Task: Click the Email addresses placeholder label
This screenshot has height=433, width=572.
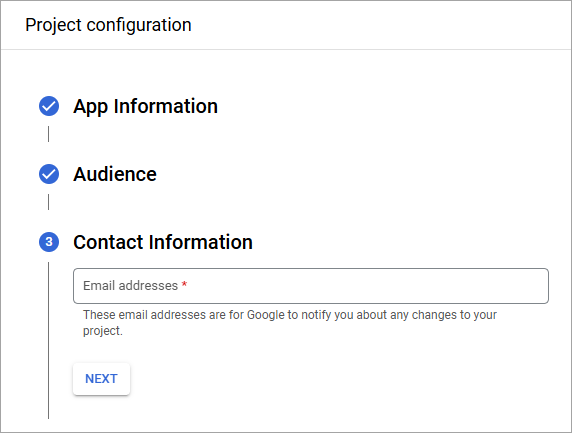Action: [x=130, y=285]
